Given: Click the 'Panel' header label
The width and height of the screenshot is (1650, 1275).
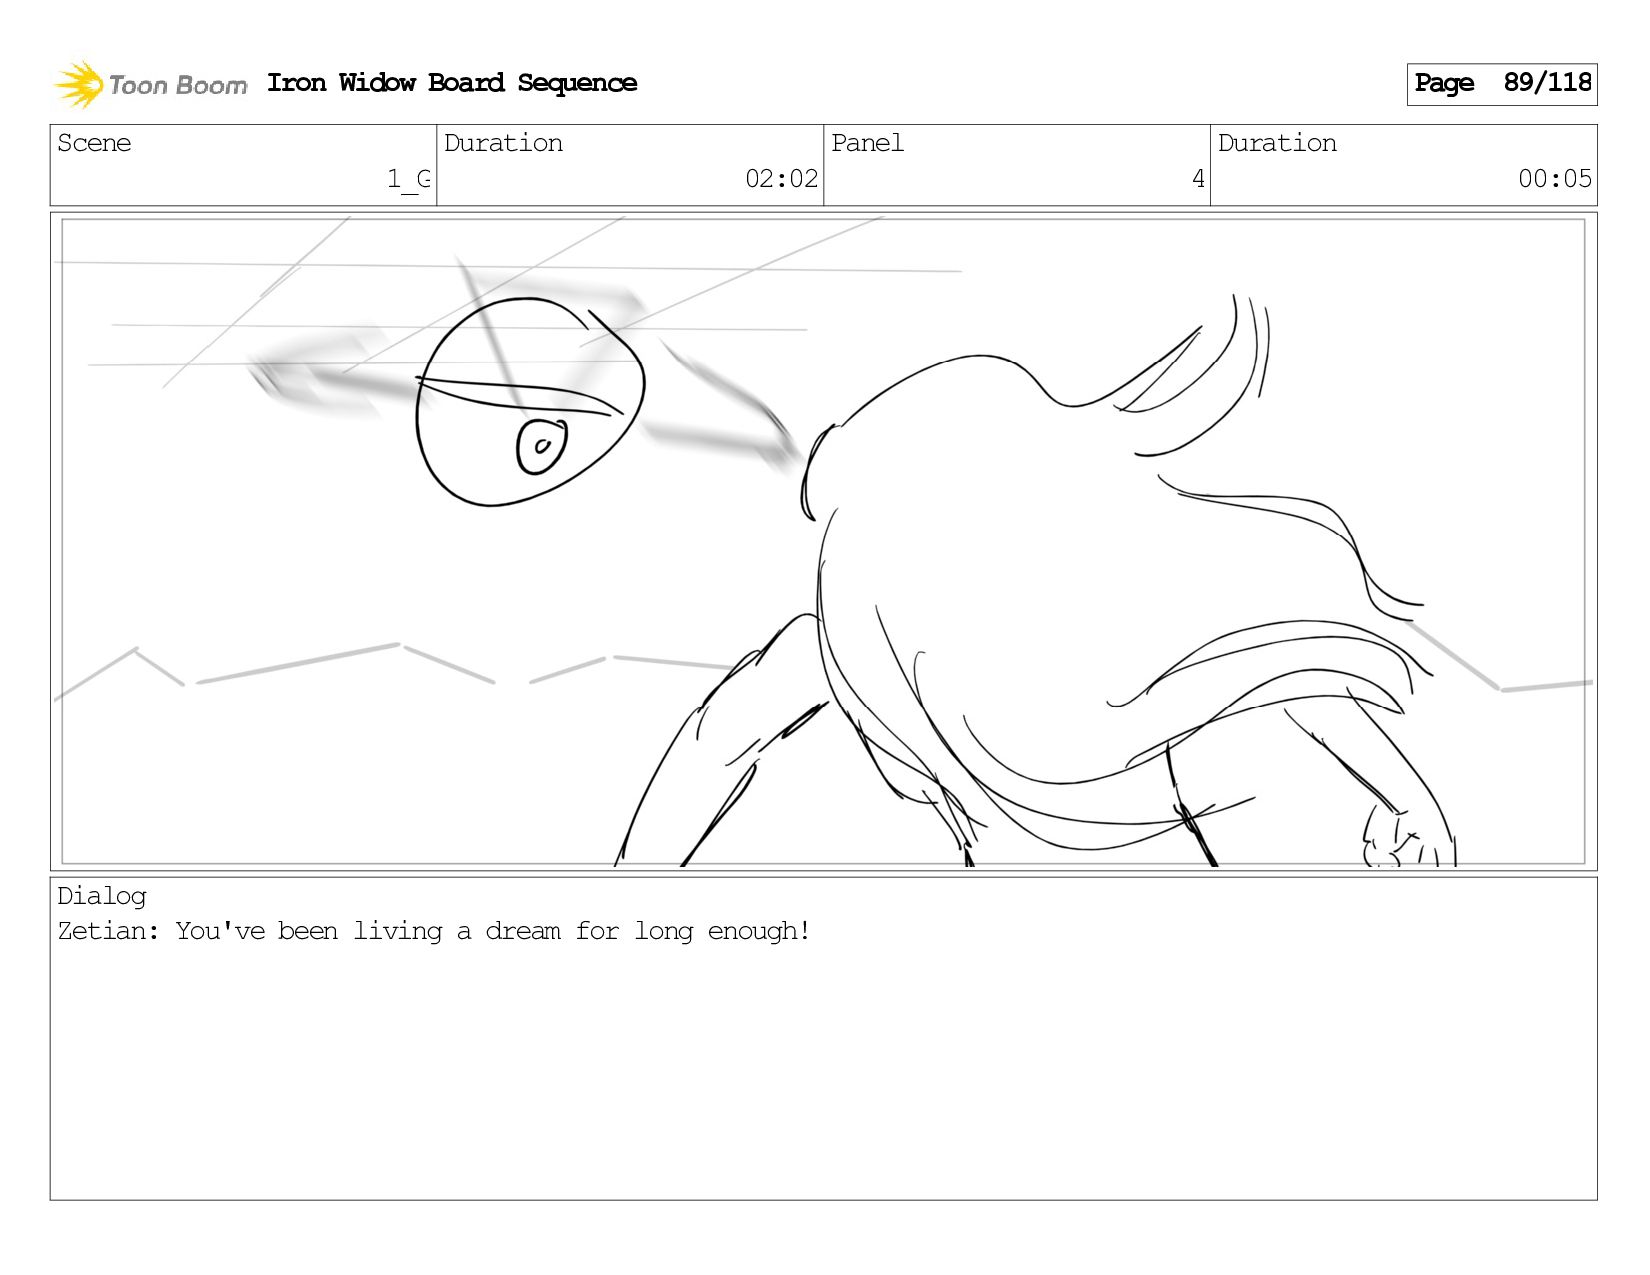Looking at the screenshot, I should tap(867, 143).
